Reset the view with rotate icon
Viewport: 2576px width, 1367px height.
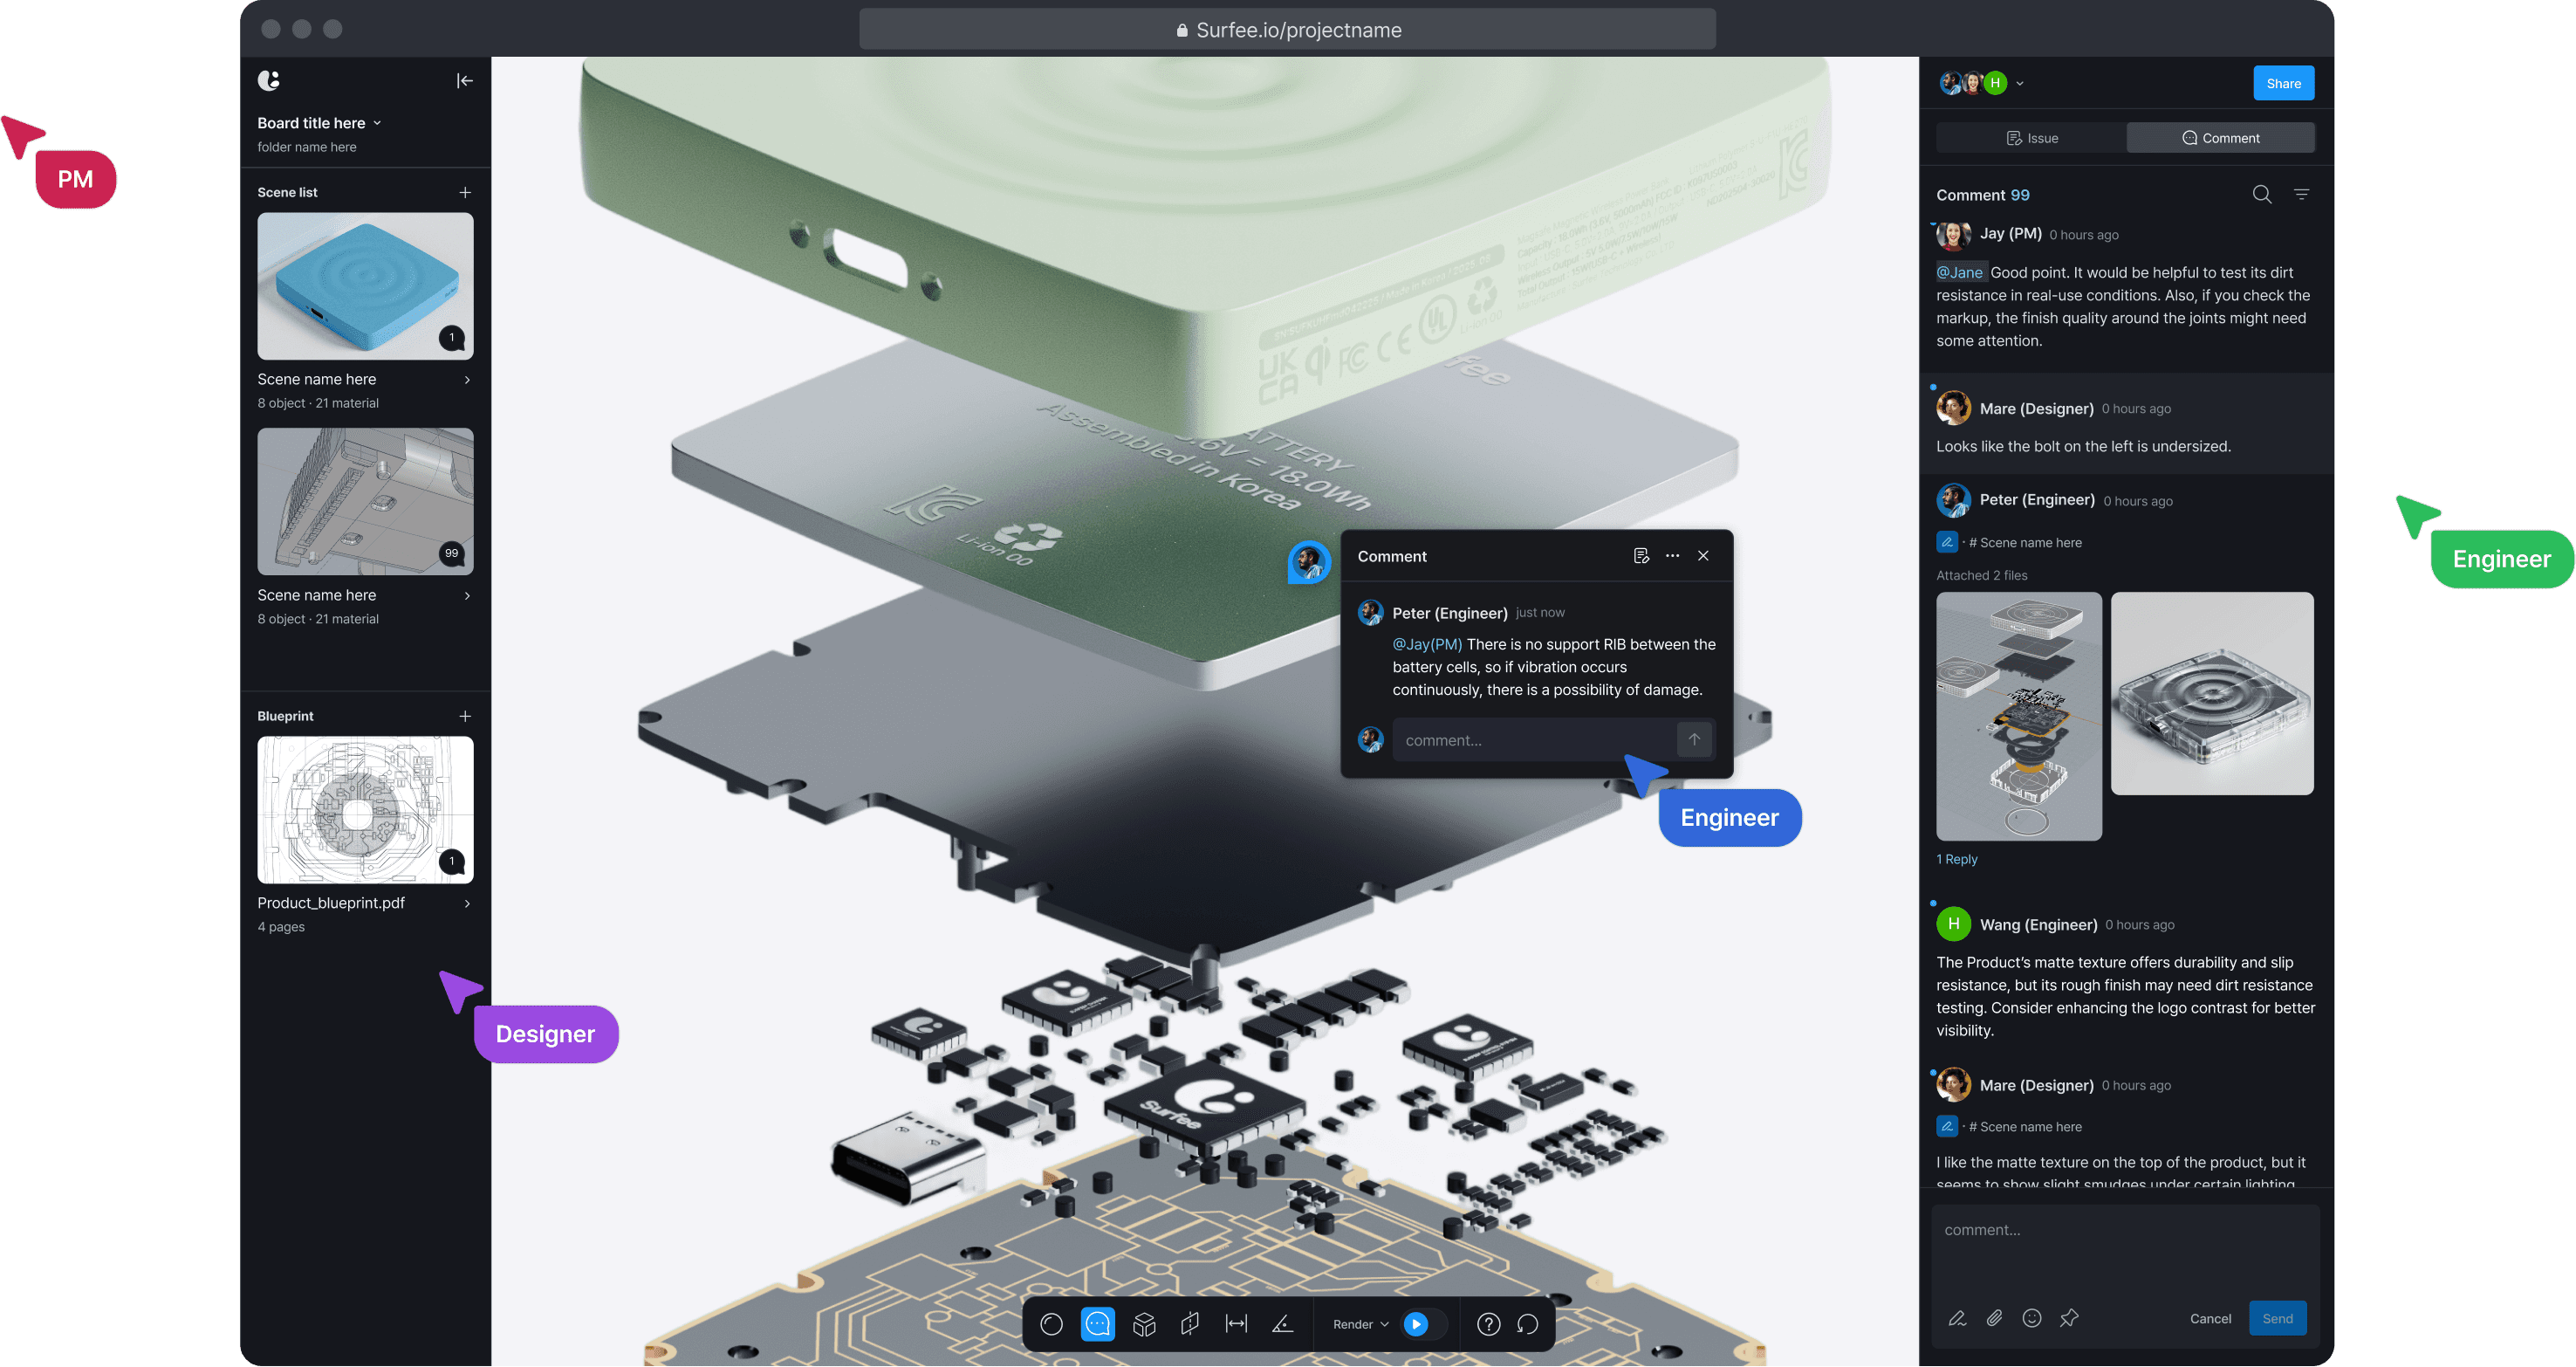click(x=1527, y=1324)
